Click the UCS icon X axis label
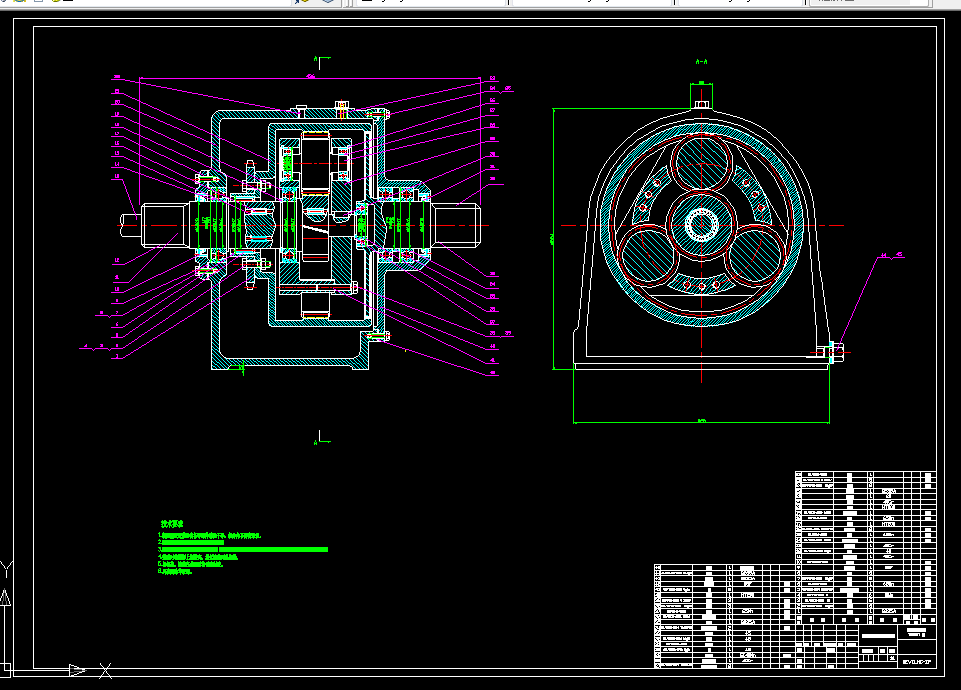This screenshot has width=961, height=690. [x=105, y=671]
